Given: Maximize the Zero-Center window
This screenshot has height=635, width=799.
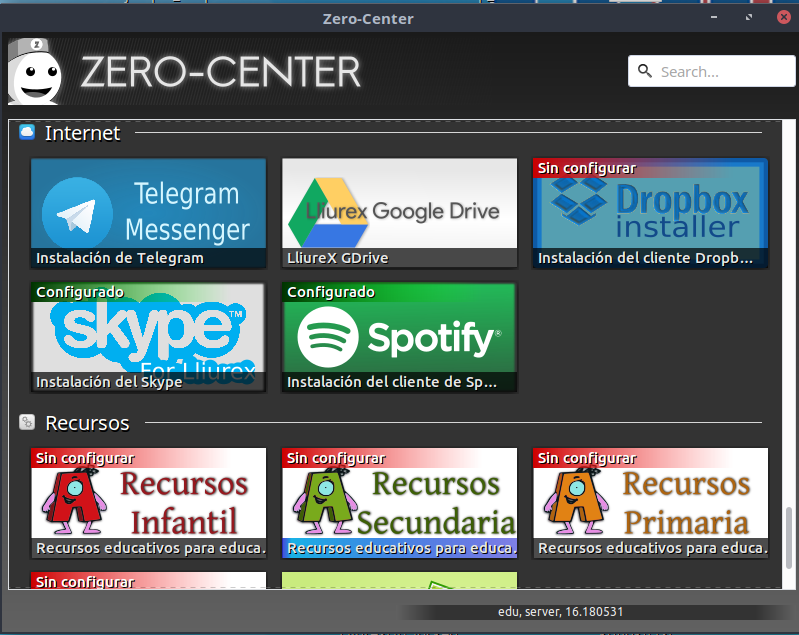Looking at the screenshot, I should pyautogui.click(x=749, y=18).
